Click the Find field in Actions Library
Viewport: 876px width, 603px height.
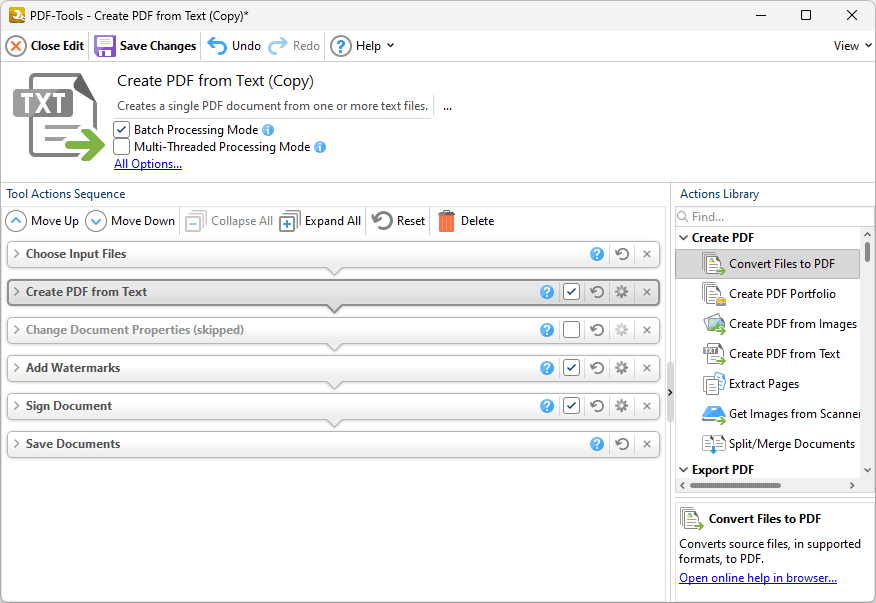[x=774, y=217]
